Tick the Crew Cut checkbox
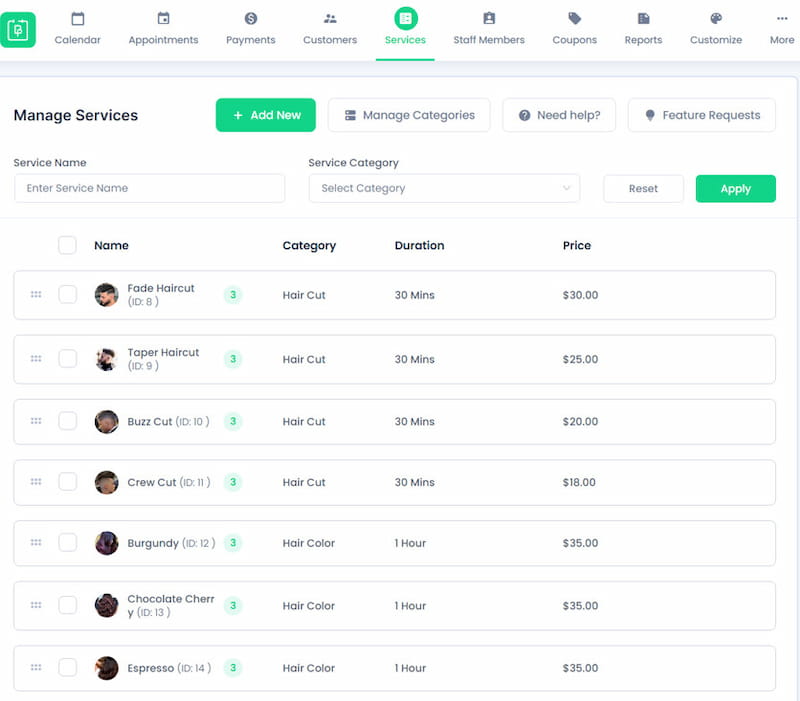The height and width of the screenshot is (701, 800). 67,482
